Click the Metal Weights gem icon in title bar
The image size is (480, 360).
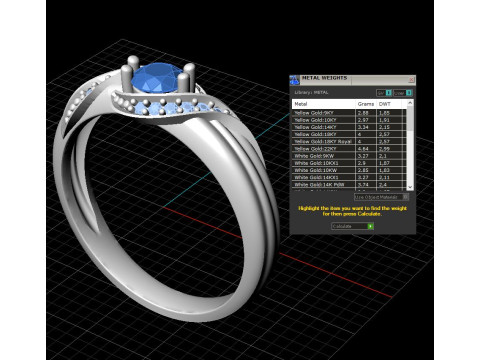[x=294, y=80]
